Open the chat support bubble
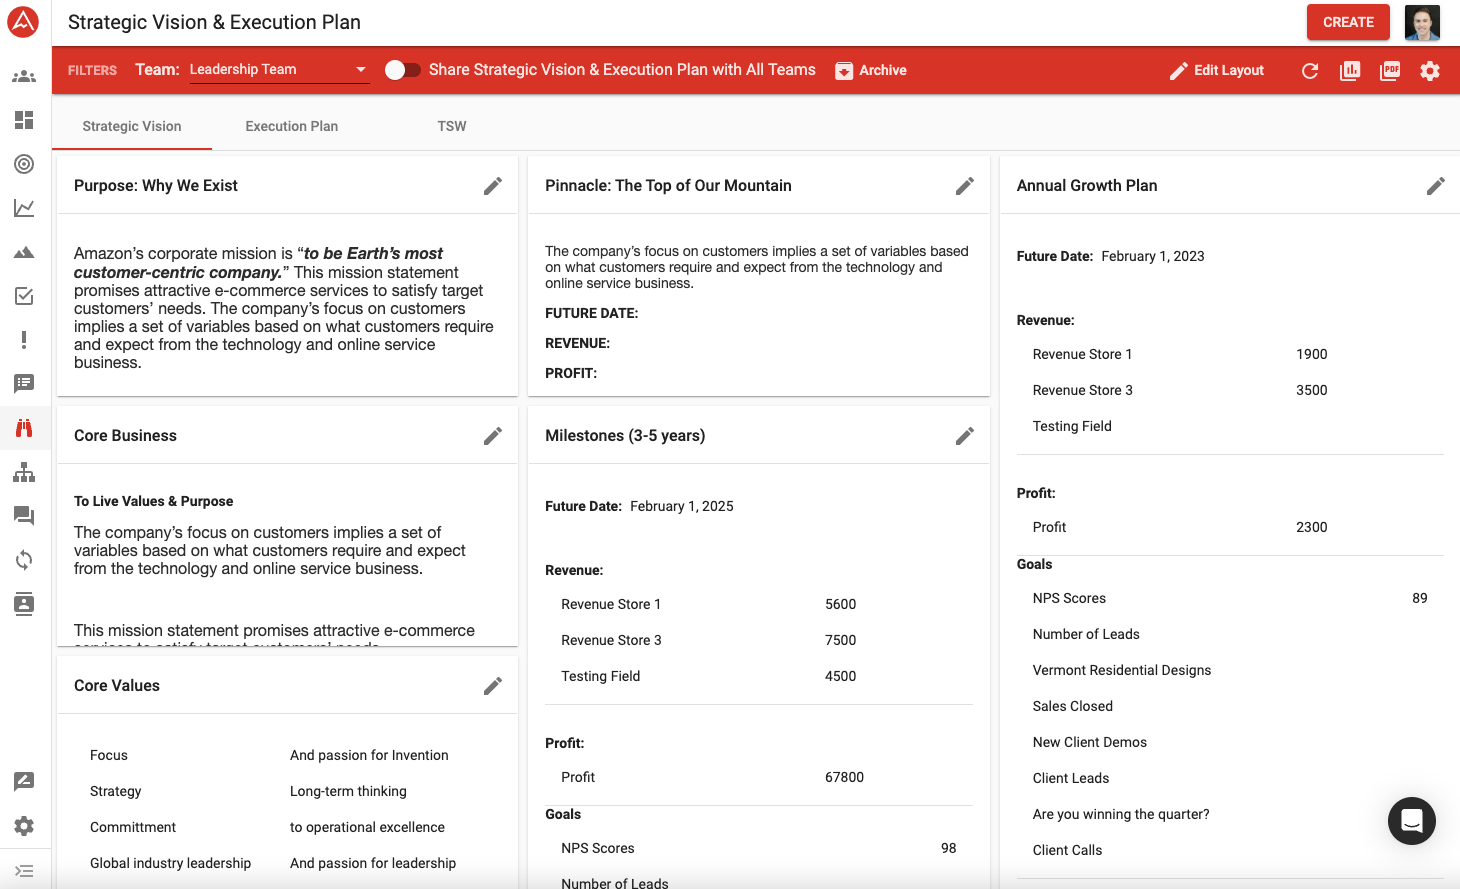The height and width of the screenshot is (889, 1460). click(x=1411, y=821)
